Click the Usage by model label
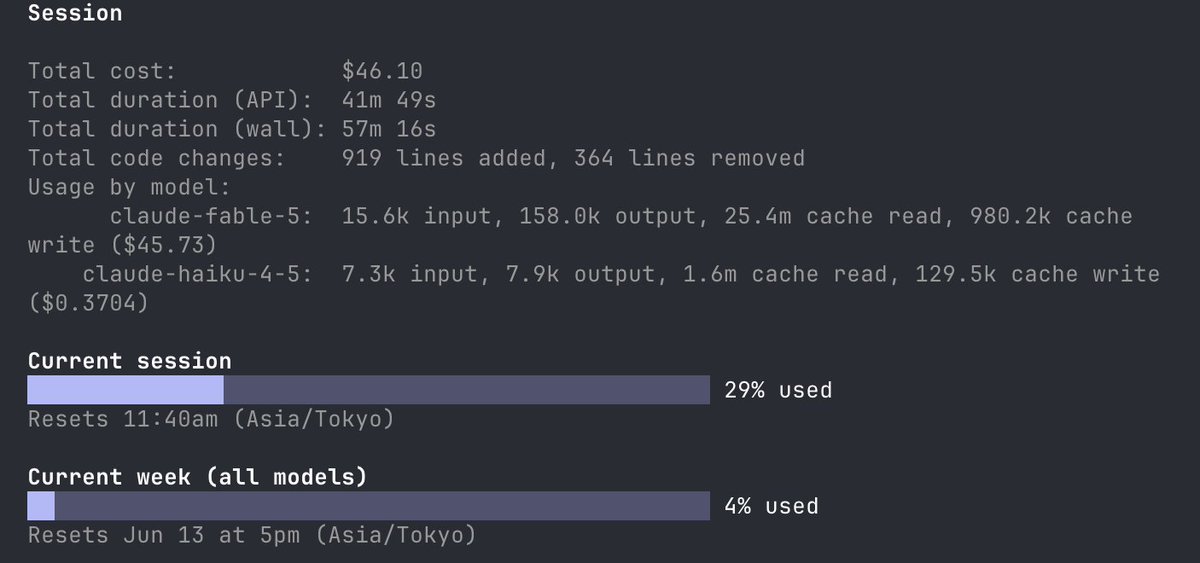This screenshot has height=563, width=1200. coord(129,187)
